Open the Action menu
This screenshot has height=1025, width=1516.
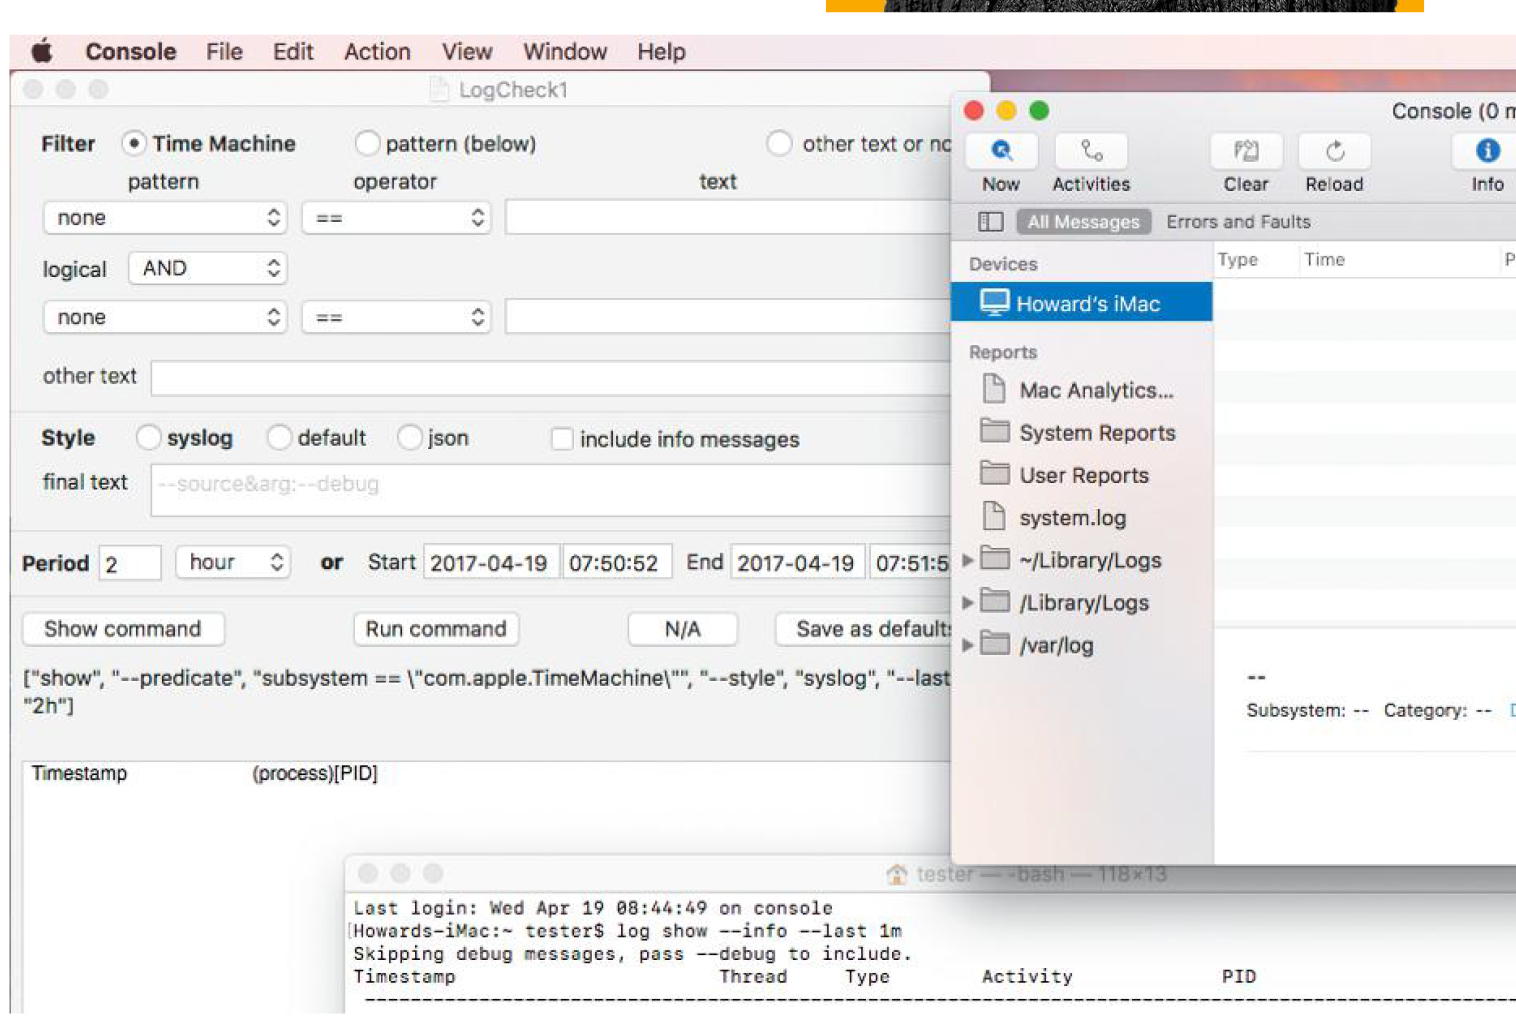pyautogui.click(x=377, y=51)
